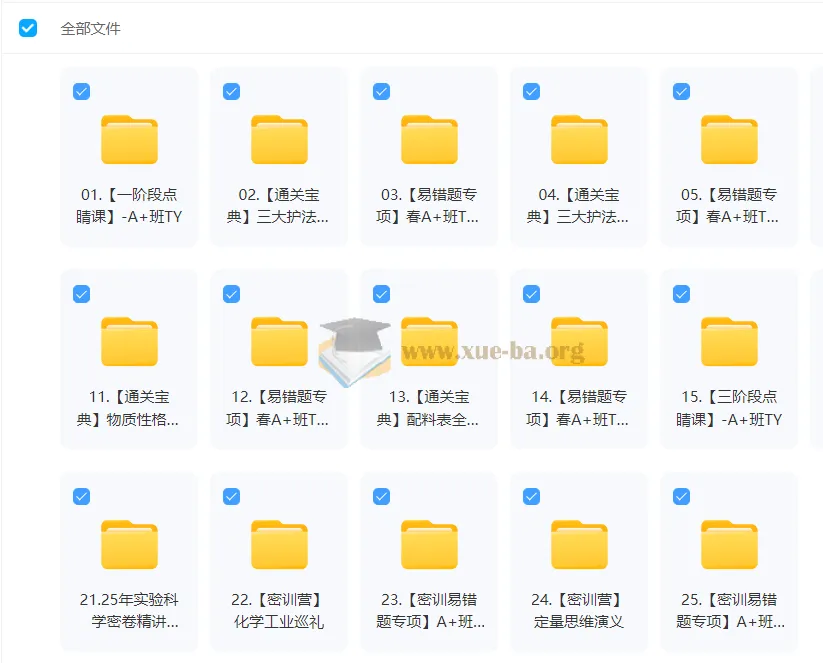823x663 pixels.
Task: Click the 03.【易错题专项】 folder name
Action: (x=429, y=205)
